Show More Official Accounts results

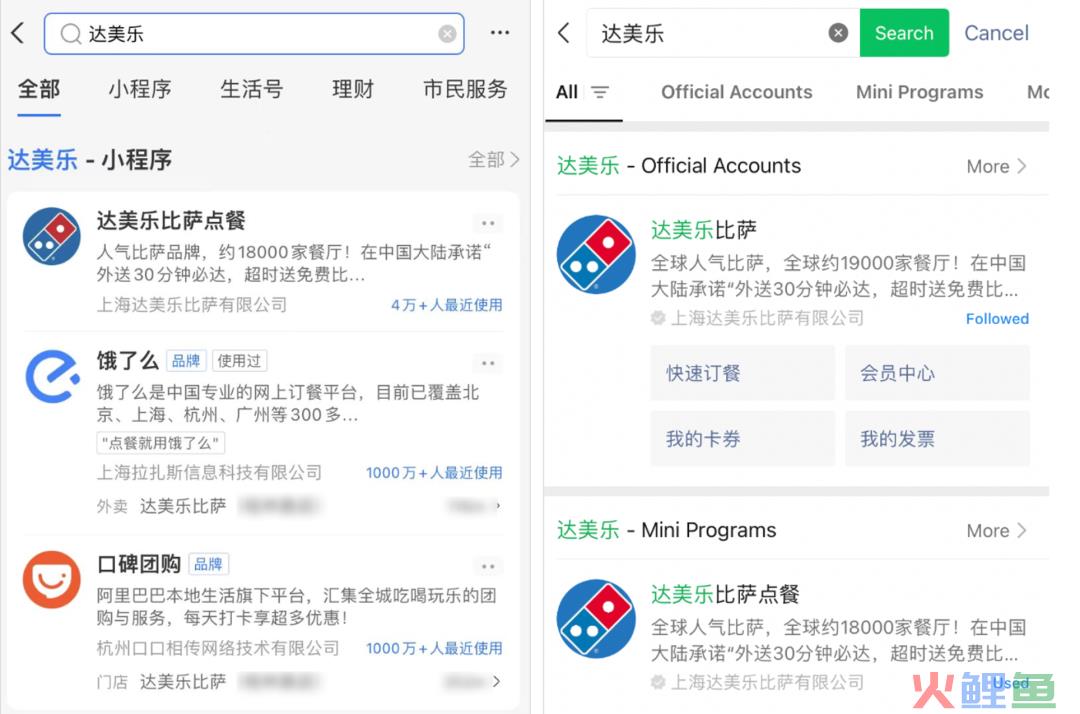click(996, 167)
